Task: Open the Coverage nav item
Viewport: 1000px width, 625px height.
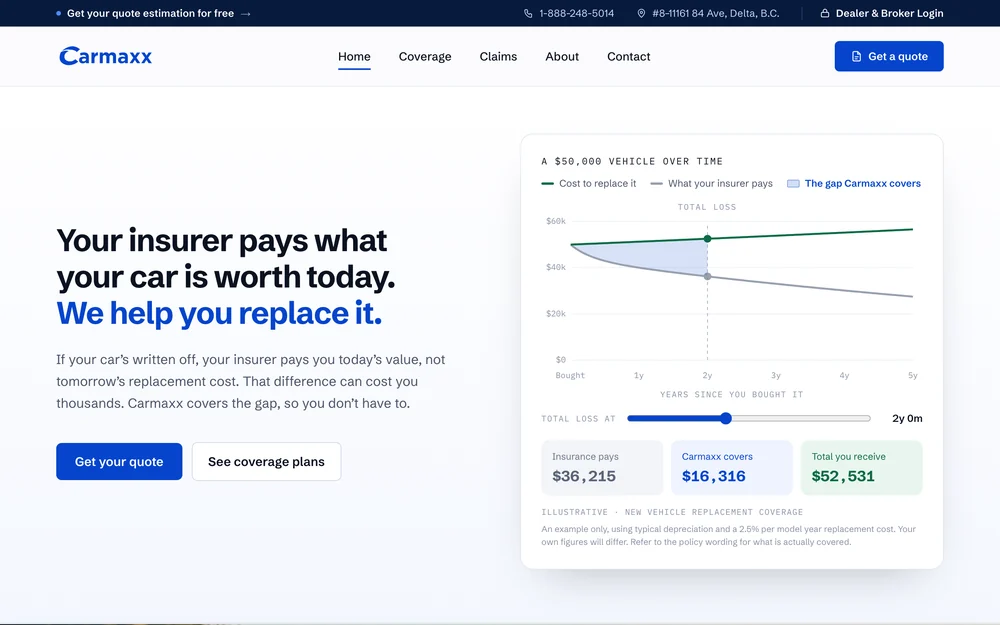Action: tap(425, 56)
